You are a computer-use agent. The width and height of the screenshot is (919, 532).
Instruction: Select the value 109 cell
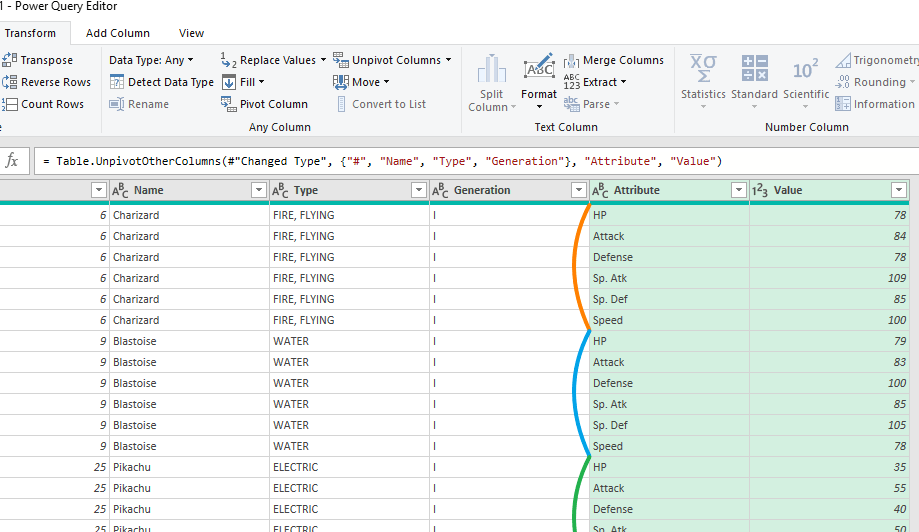click(x=829, y=278)
